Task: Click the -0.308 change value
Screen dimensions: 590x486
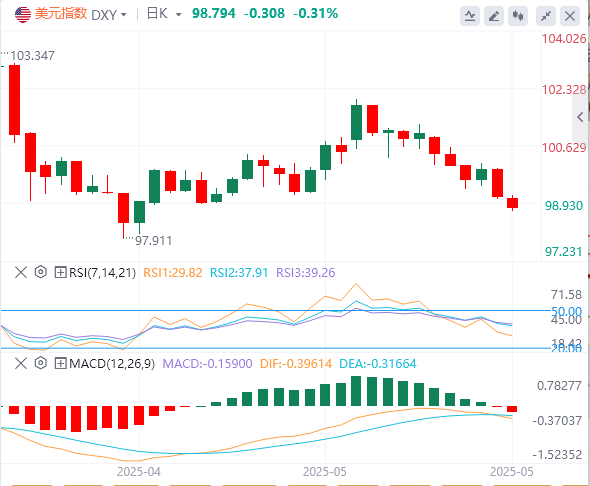Action: coord(264,14)
